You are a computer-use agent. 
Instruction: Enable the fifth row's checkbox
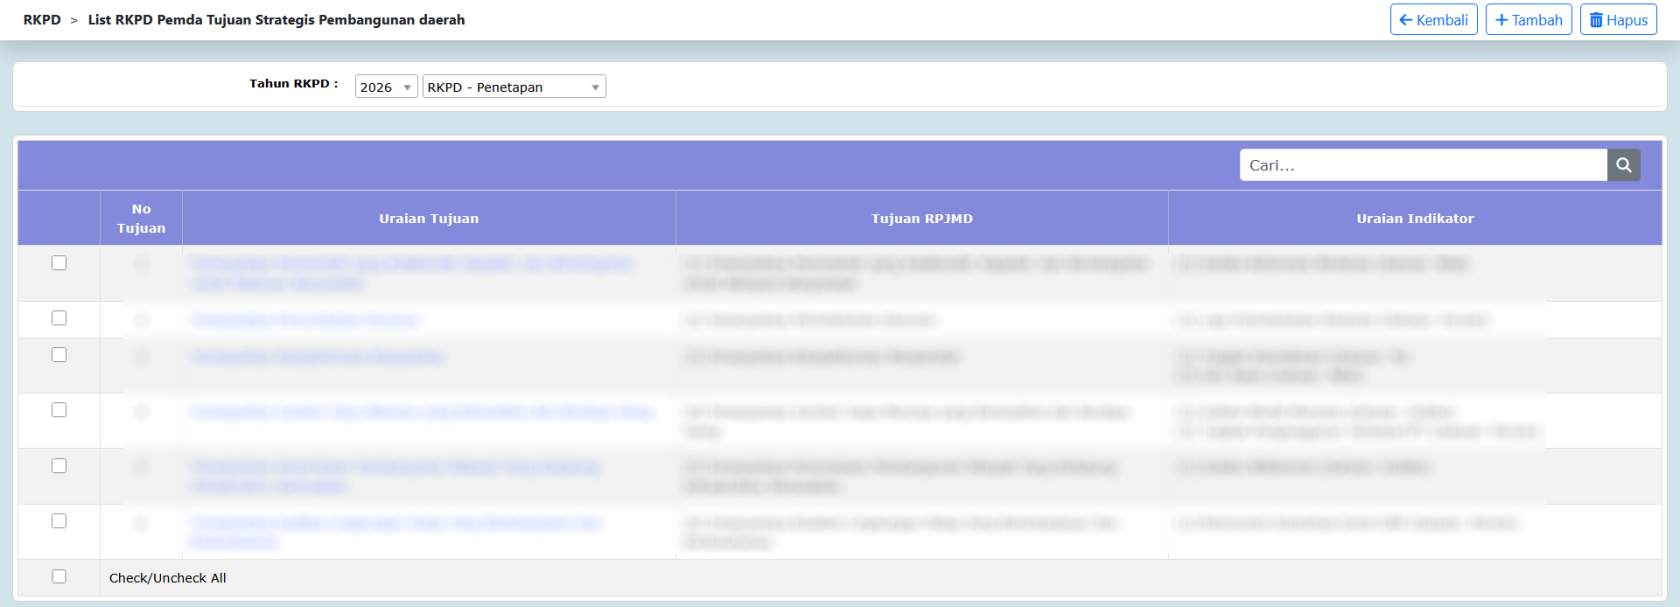[x=59, y=466]
